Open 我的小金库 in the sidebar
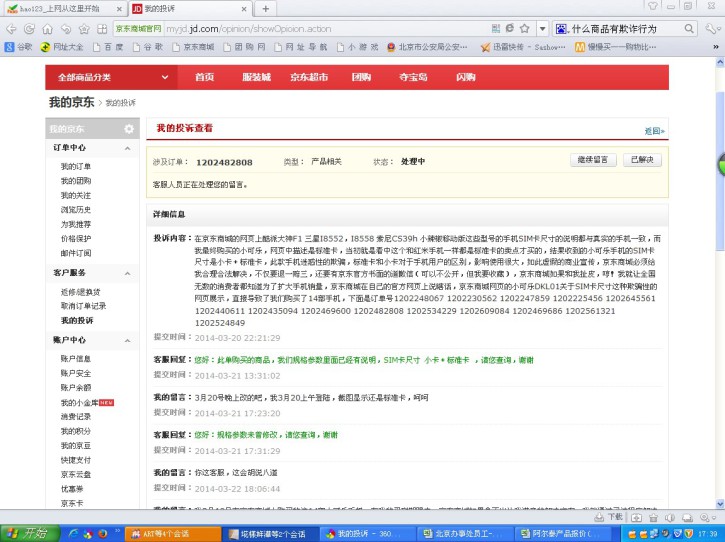The image size is (725, 542). 80,402
